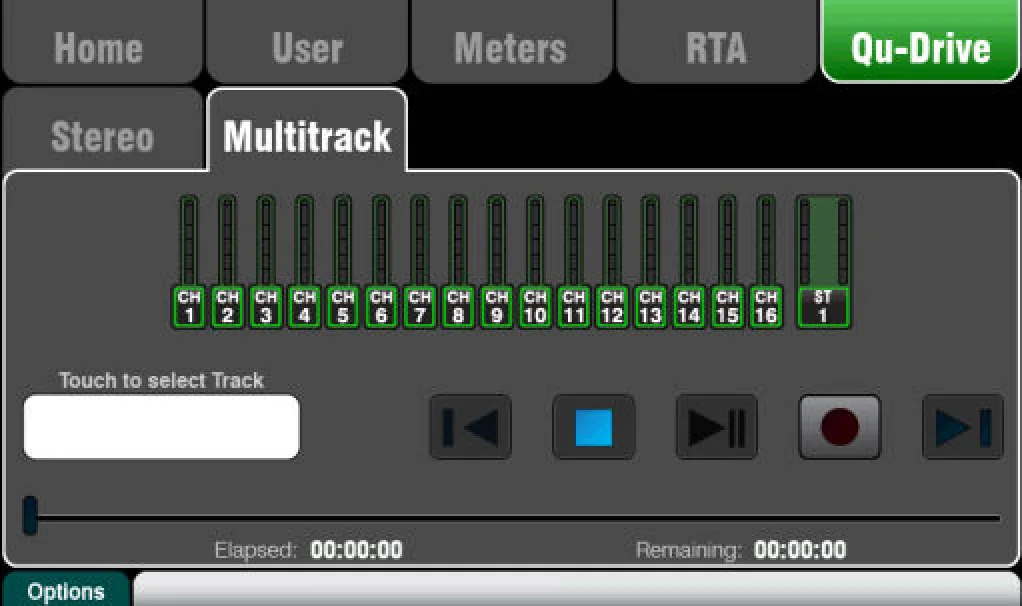The width and height of the screenshot is (1022, 606).
Task: Open the Meters tab
Action: (512, 42)
